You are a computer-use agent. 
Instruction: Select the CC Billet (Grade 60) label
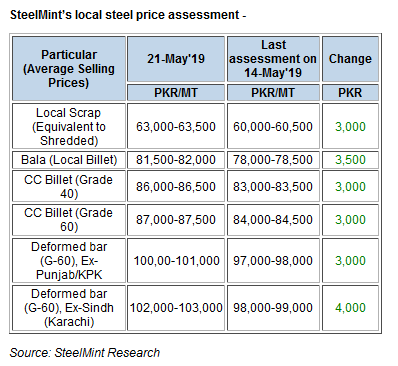tap(69, 220)
